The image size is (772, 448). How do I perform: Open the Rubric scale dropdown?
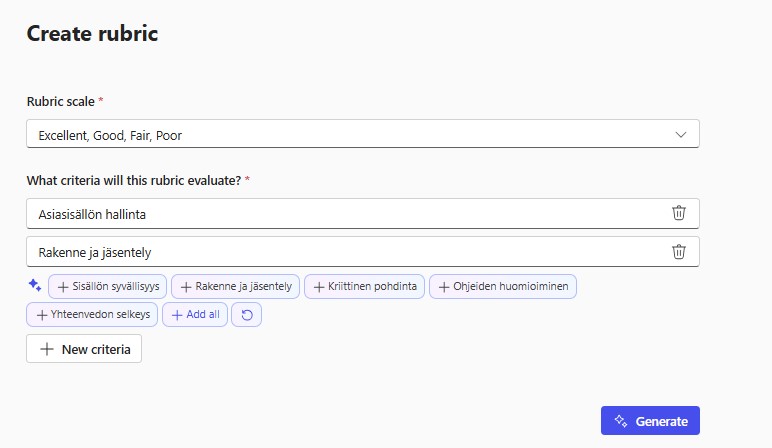click(362, 134)
